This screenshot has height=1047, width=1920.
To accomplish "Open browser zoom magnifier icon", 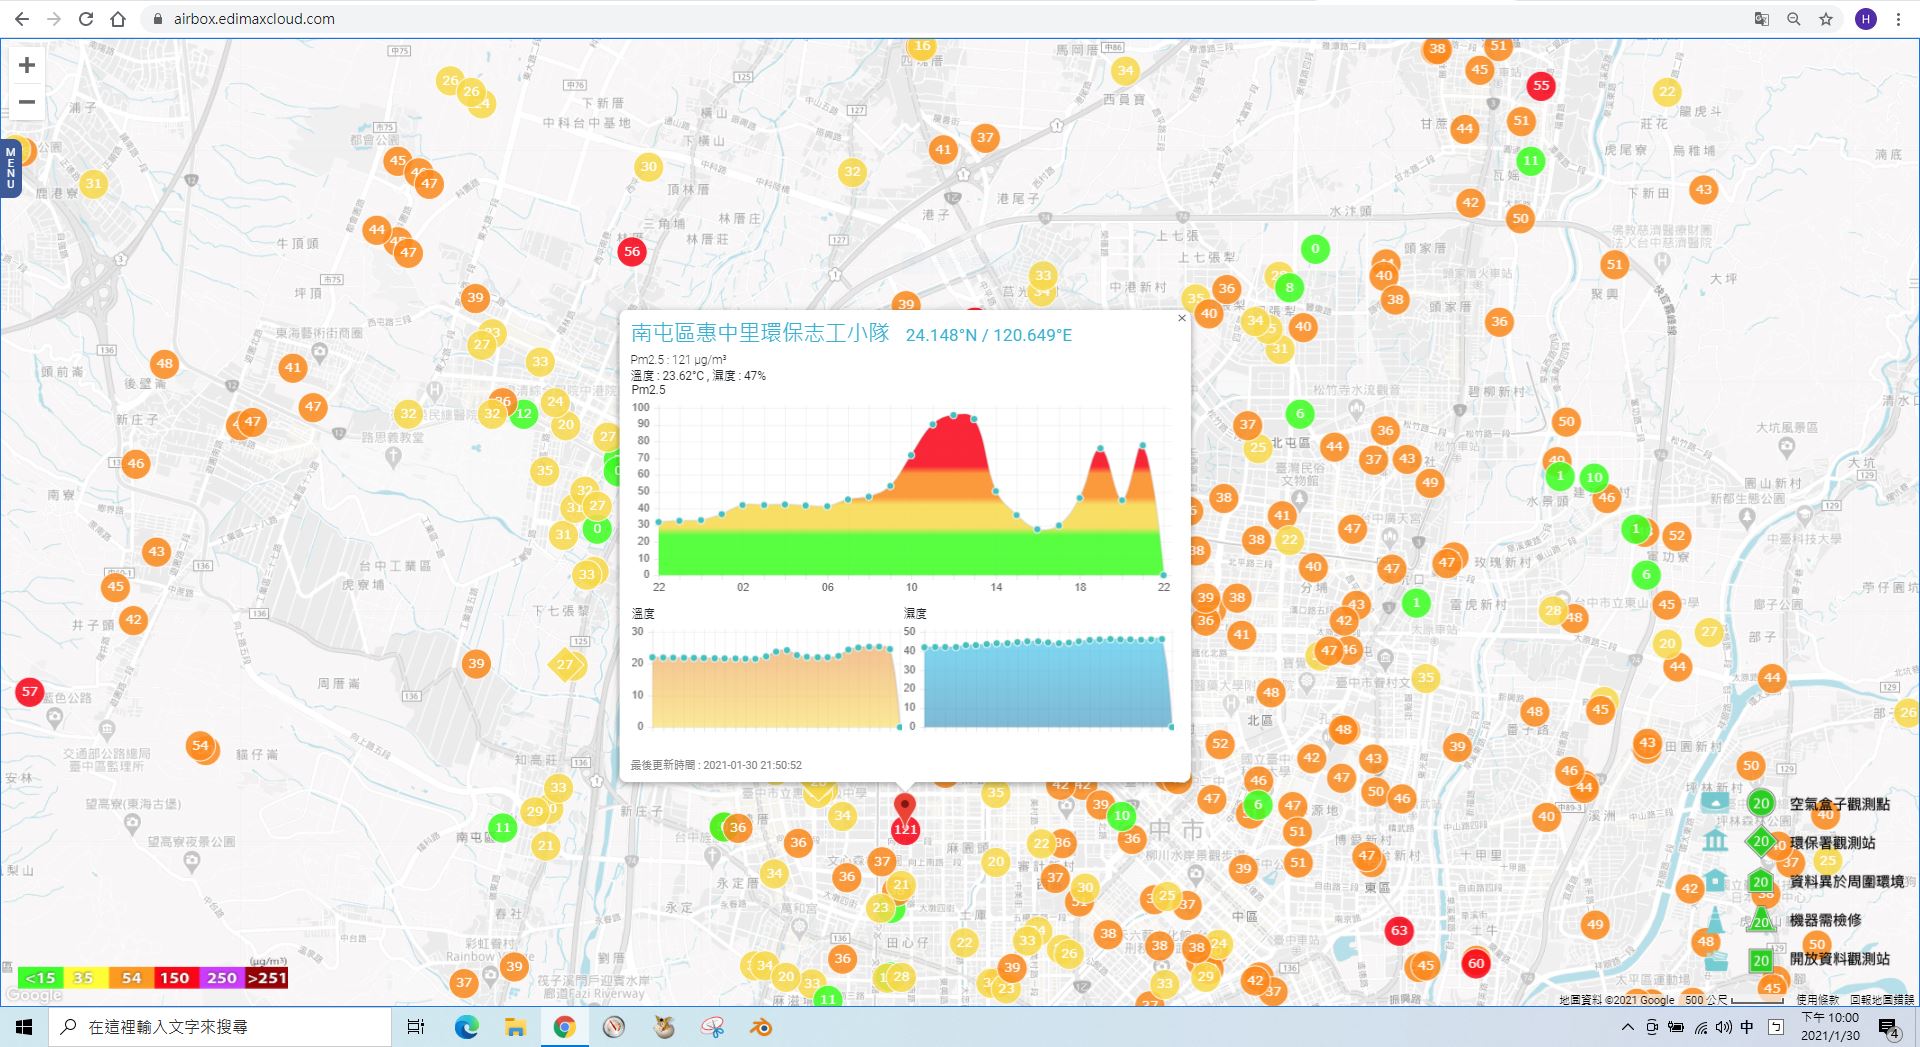I will point(1794,19).
